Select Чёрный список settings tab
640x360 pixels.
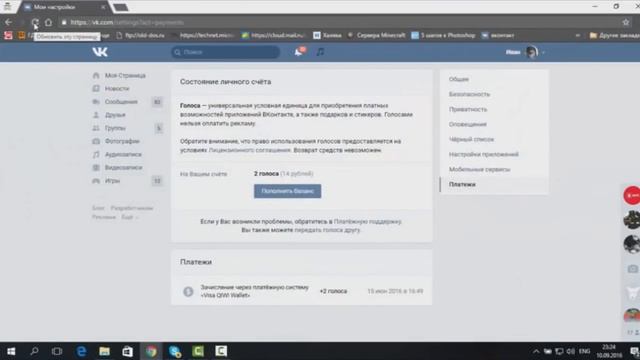point(471,139)
